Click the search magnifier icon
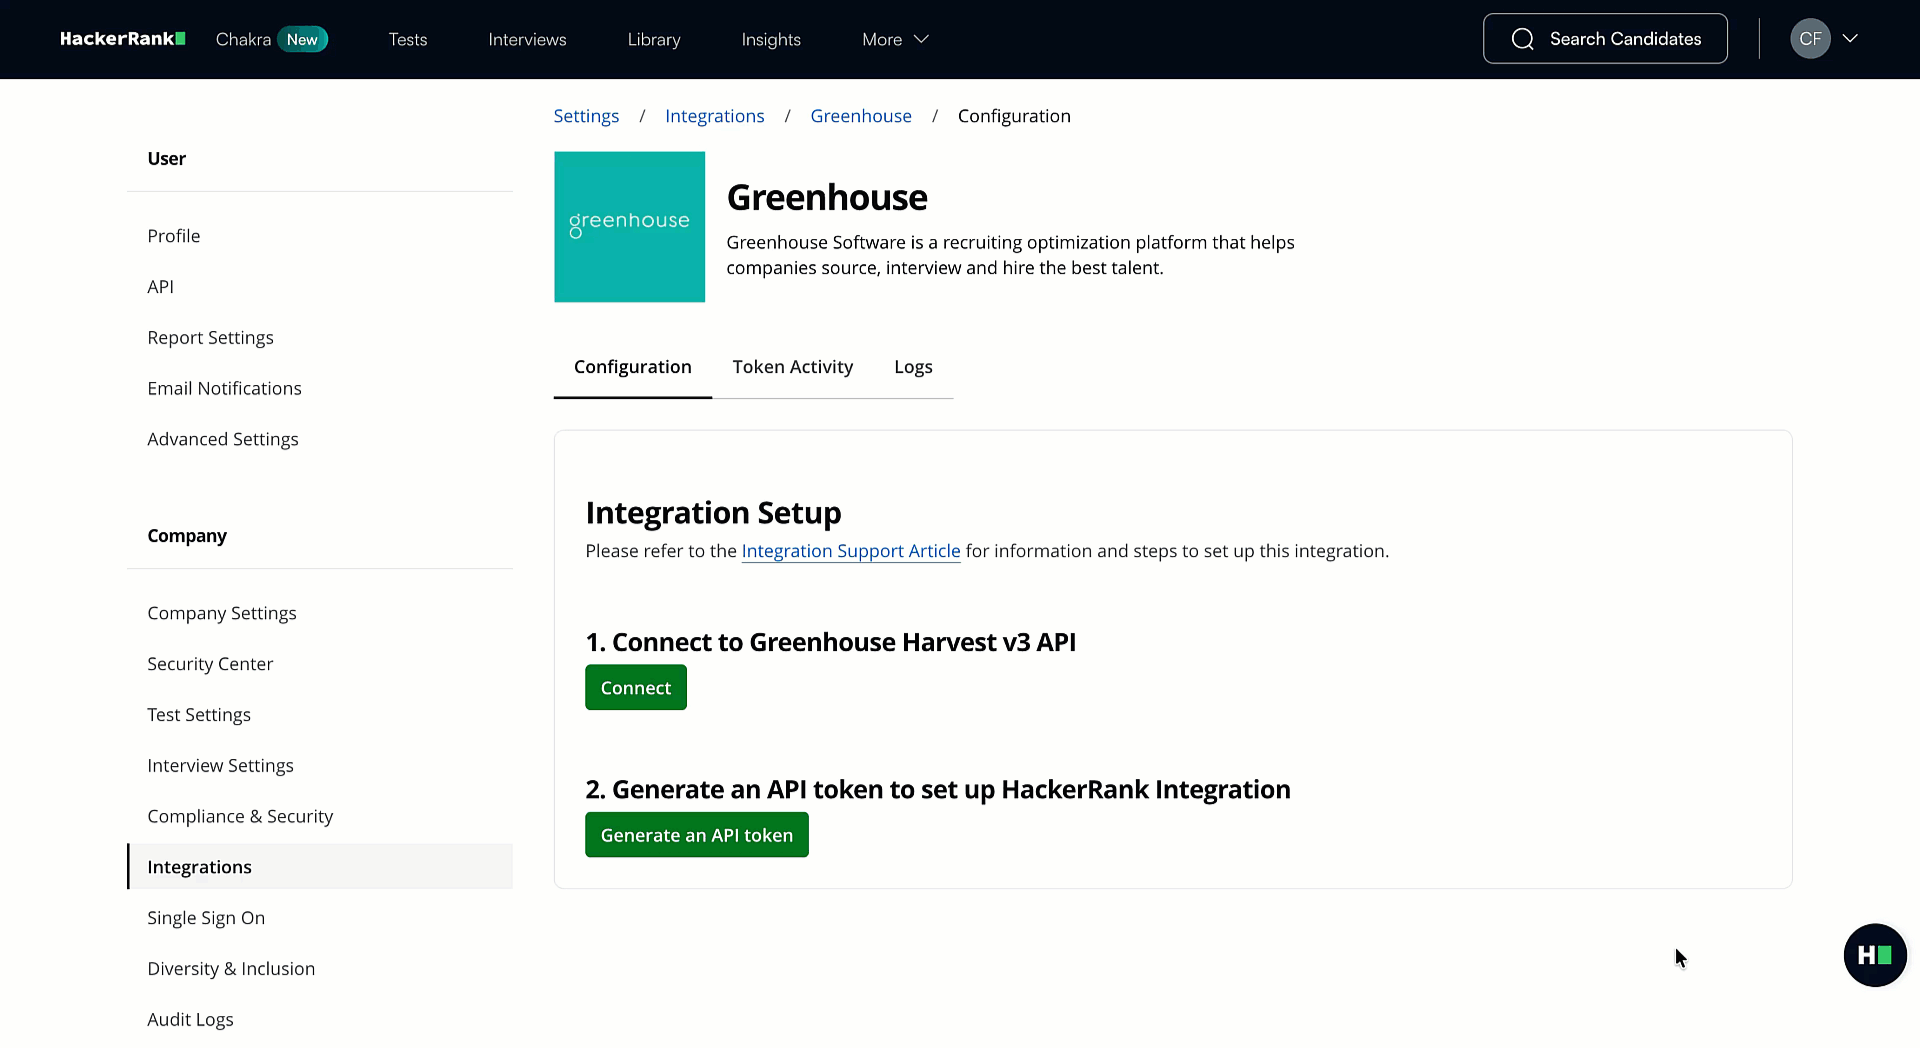Screen dimensions: 1920x1048 pyautogui.click(x=1522, y=39)
